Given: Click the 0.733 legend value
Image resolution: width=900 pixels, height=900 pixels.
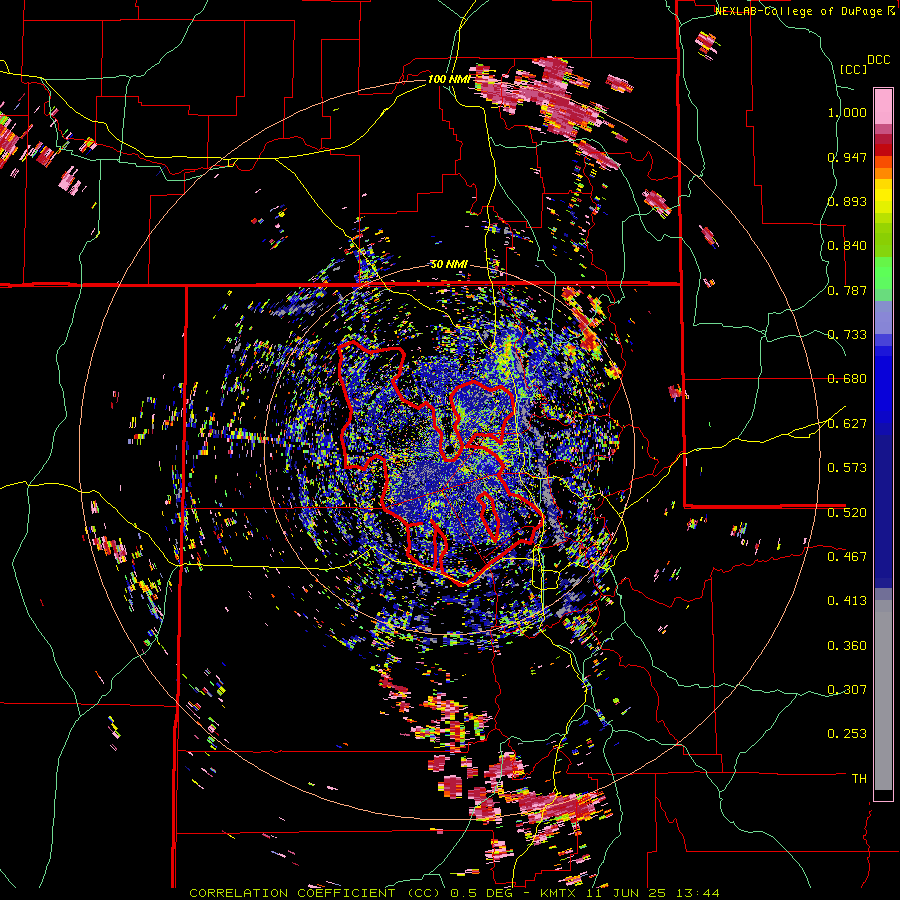Looking at the screenshot, I should click(x=847, y=335).
